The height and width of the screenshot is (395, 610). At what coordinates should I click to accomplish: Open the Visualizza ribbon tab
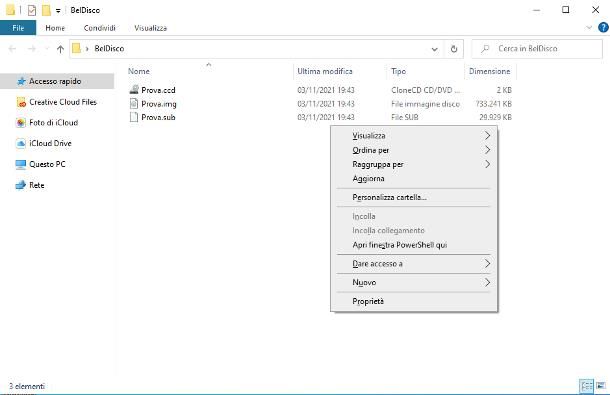click(151, 28)
